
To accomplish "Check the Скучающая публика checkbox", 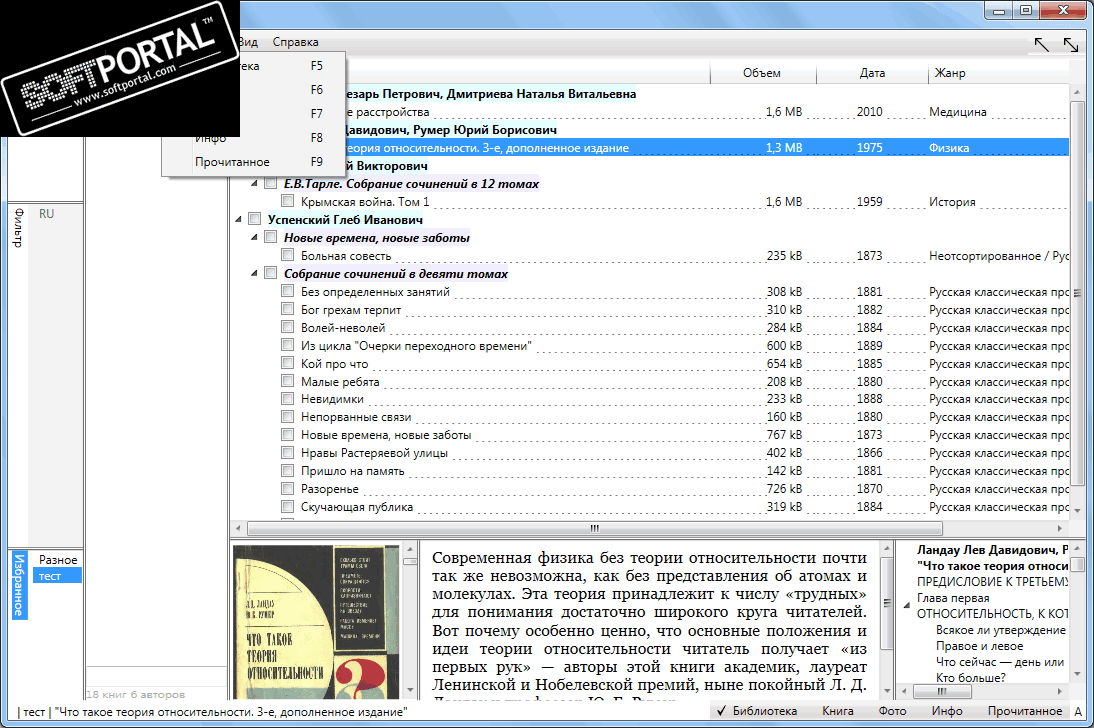I will tap(287, 506).
